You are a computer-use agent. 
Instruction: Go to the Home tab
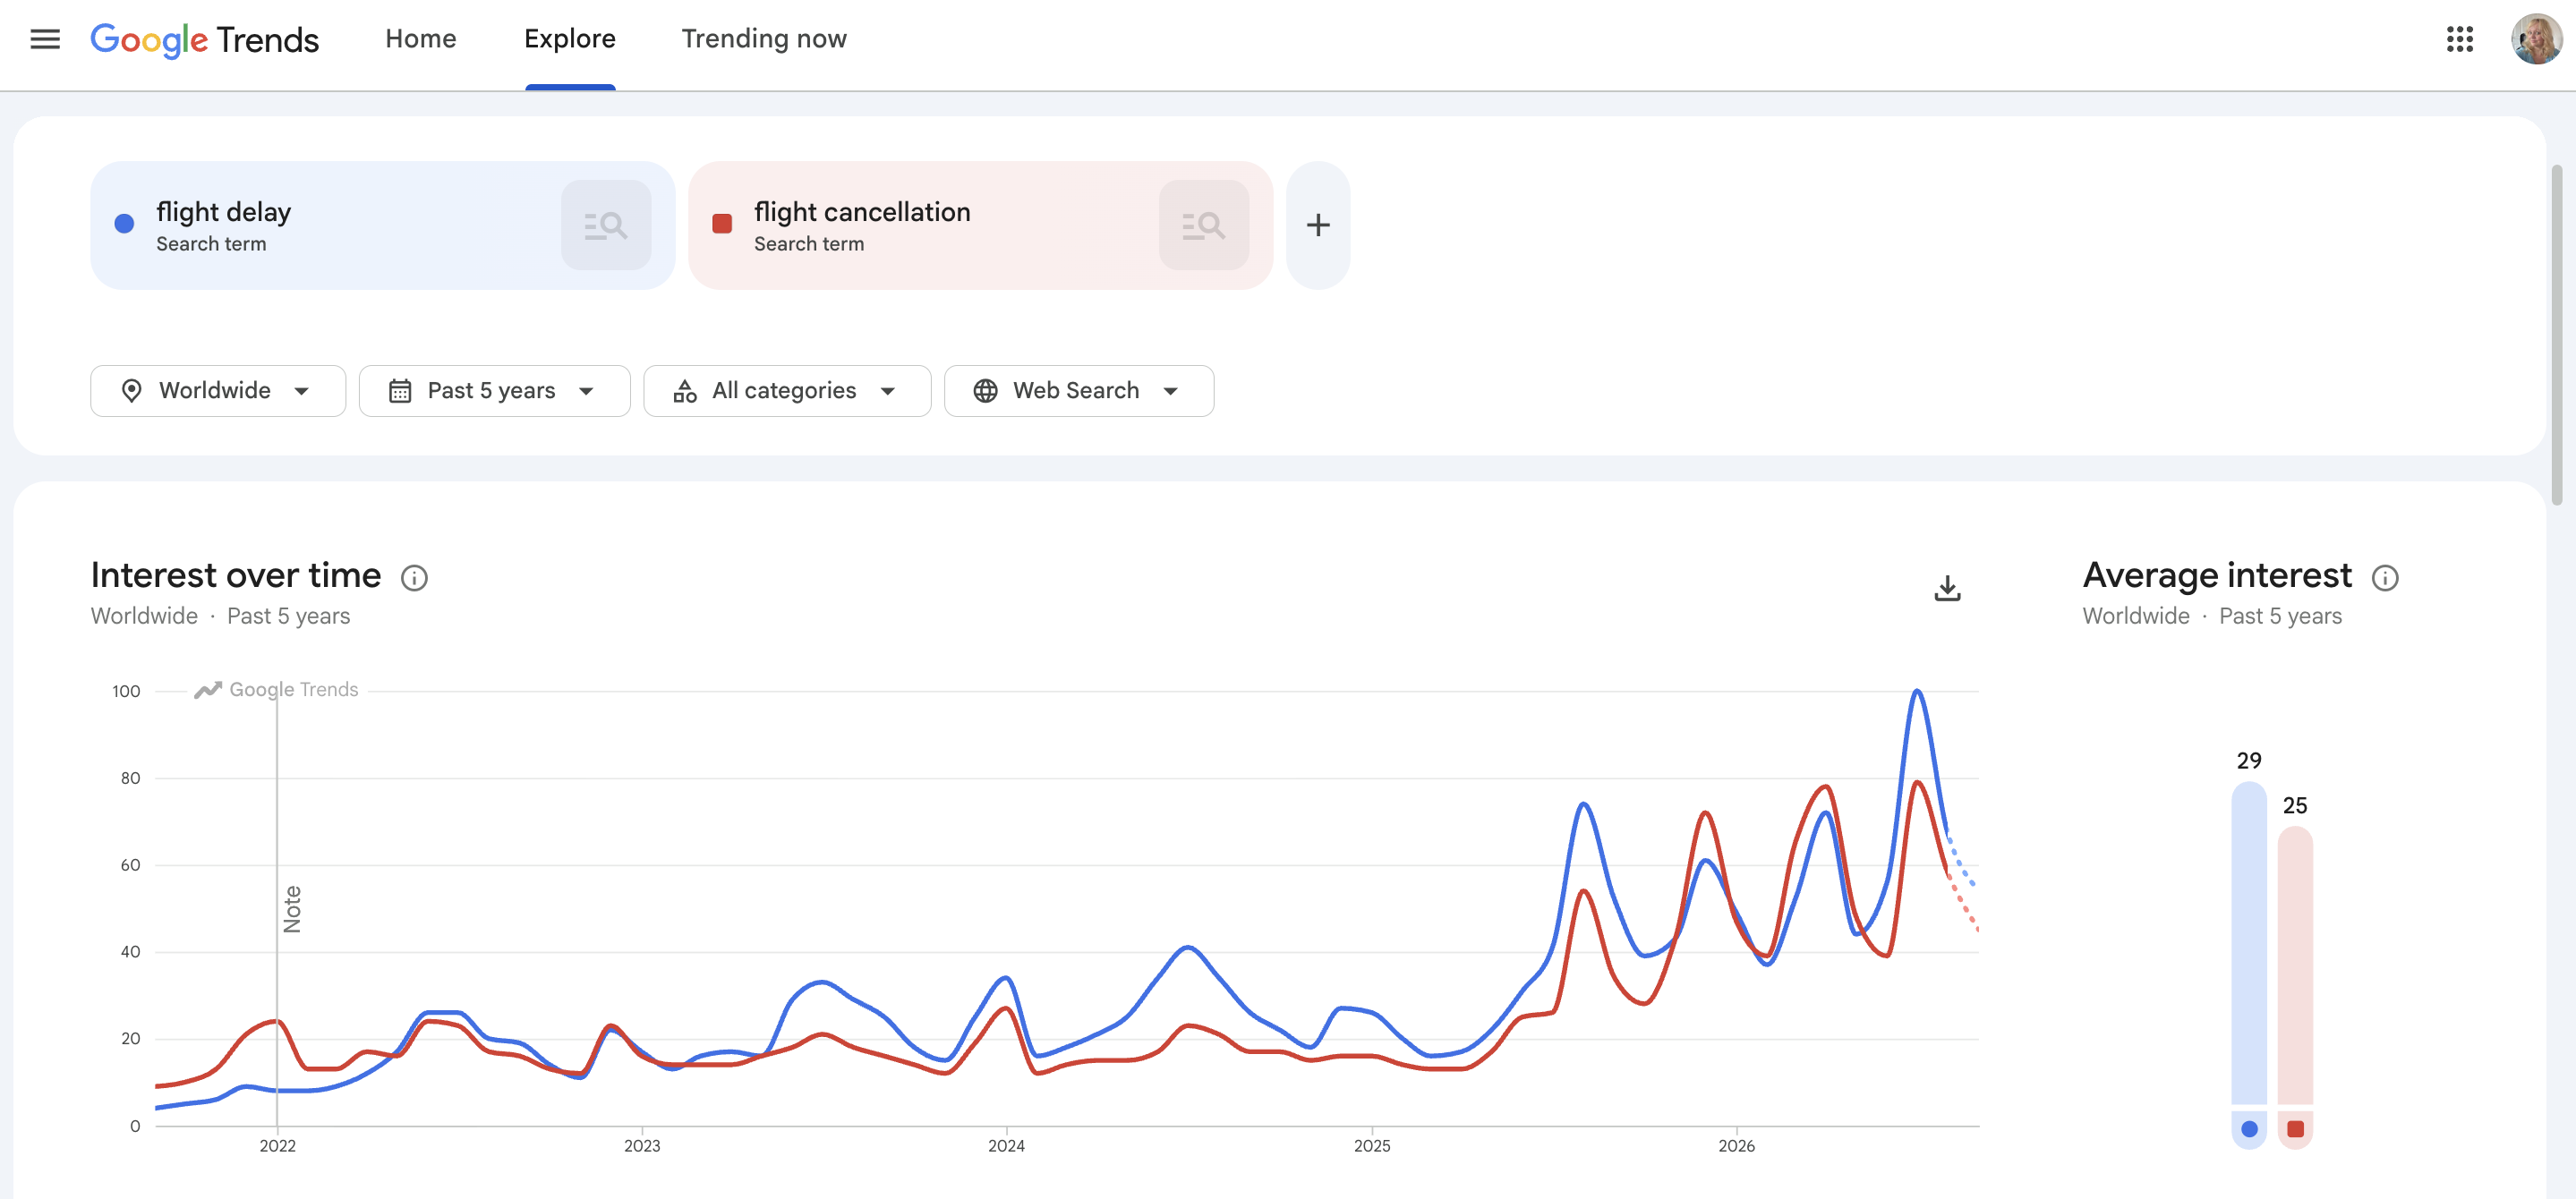(421, 39)
